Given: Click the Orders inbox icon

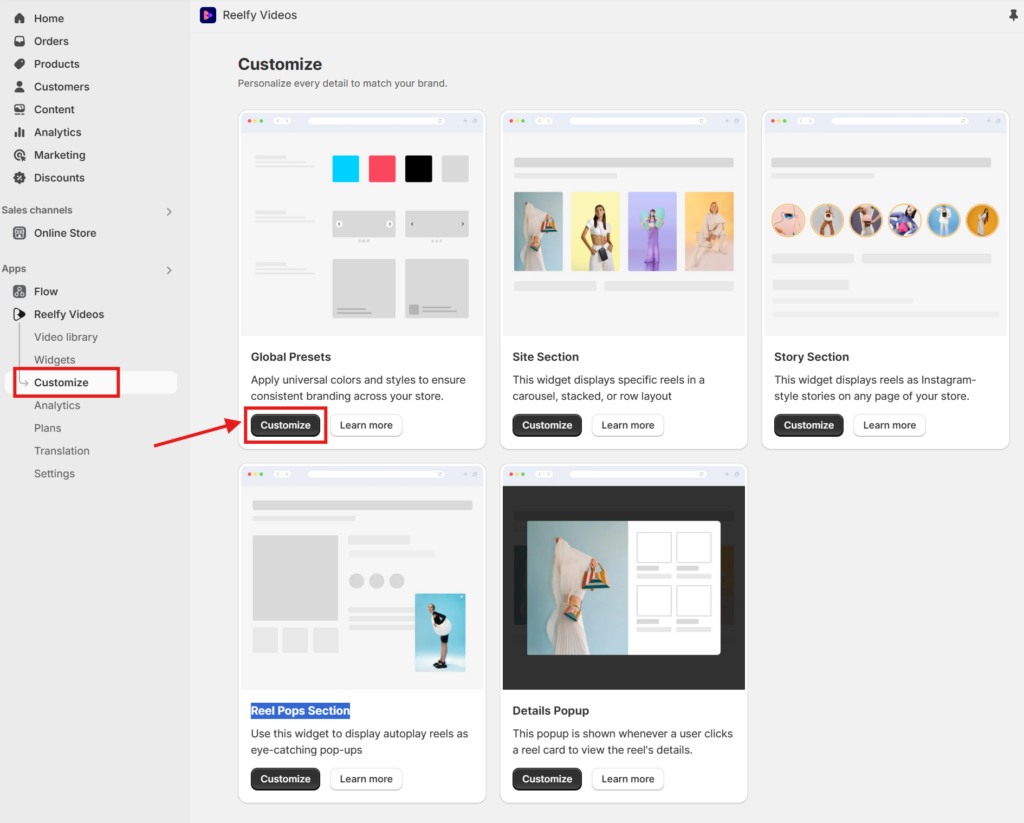Looking at the screenshot, I should click(x=20, y=41).
